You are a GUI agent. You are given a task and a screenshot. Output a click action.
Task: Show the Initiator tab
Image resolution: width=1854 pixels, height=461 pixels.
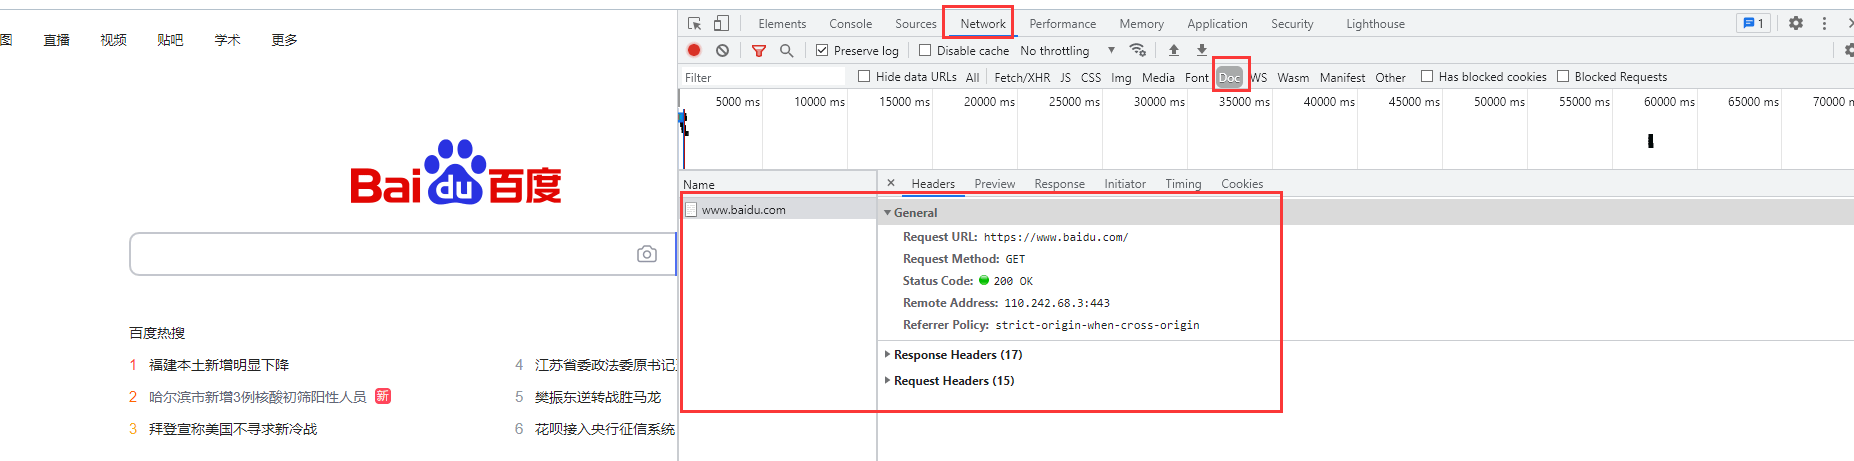coord(1124,184)
